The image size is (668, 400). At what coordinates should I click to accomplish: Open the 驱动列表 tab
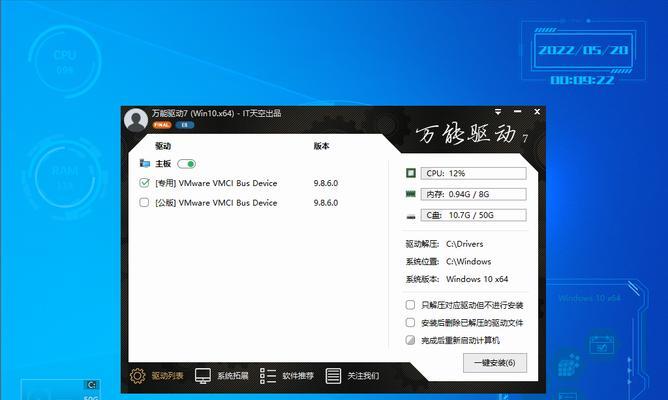[x=167, y=376]
